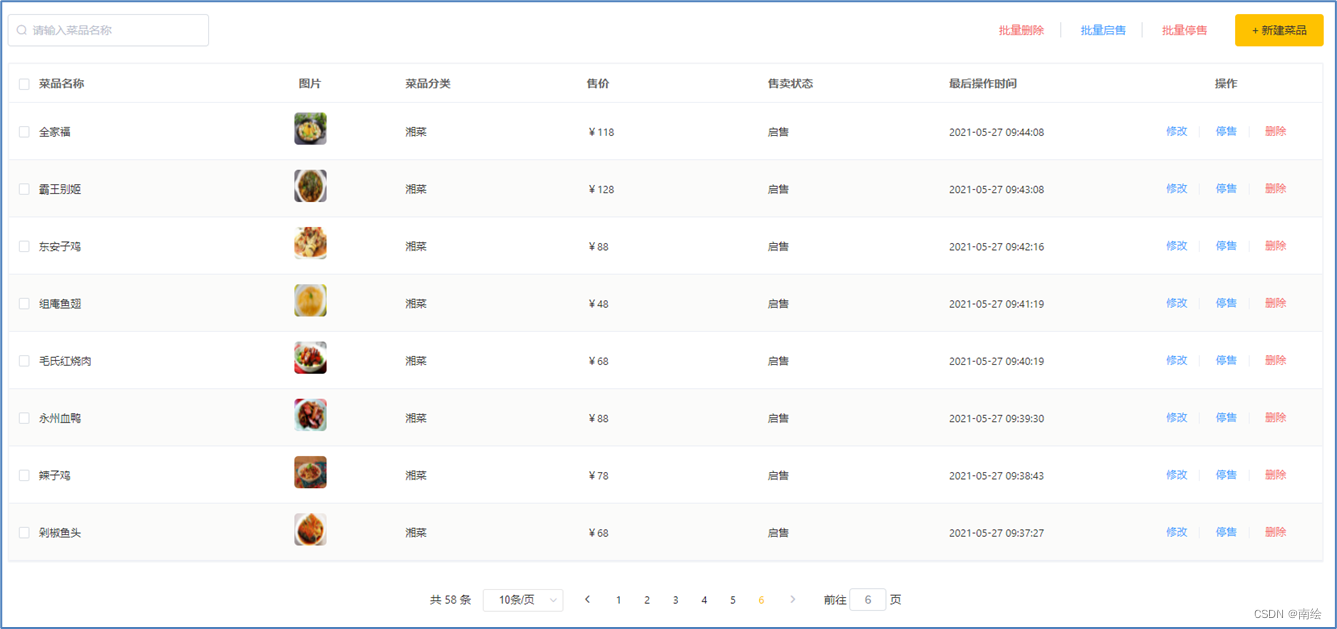
Task: Delete the 毛氏红烧肉 dish
Action: tap(1275, 360)
